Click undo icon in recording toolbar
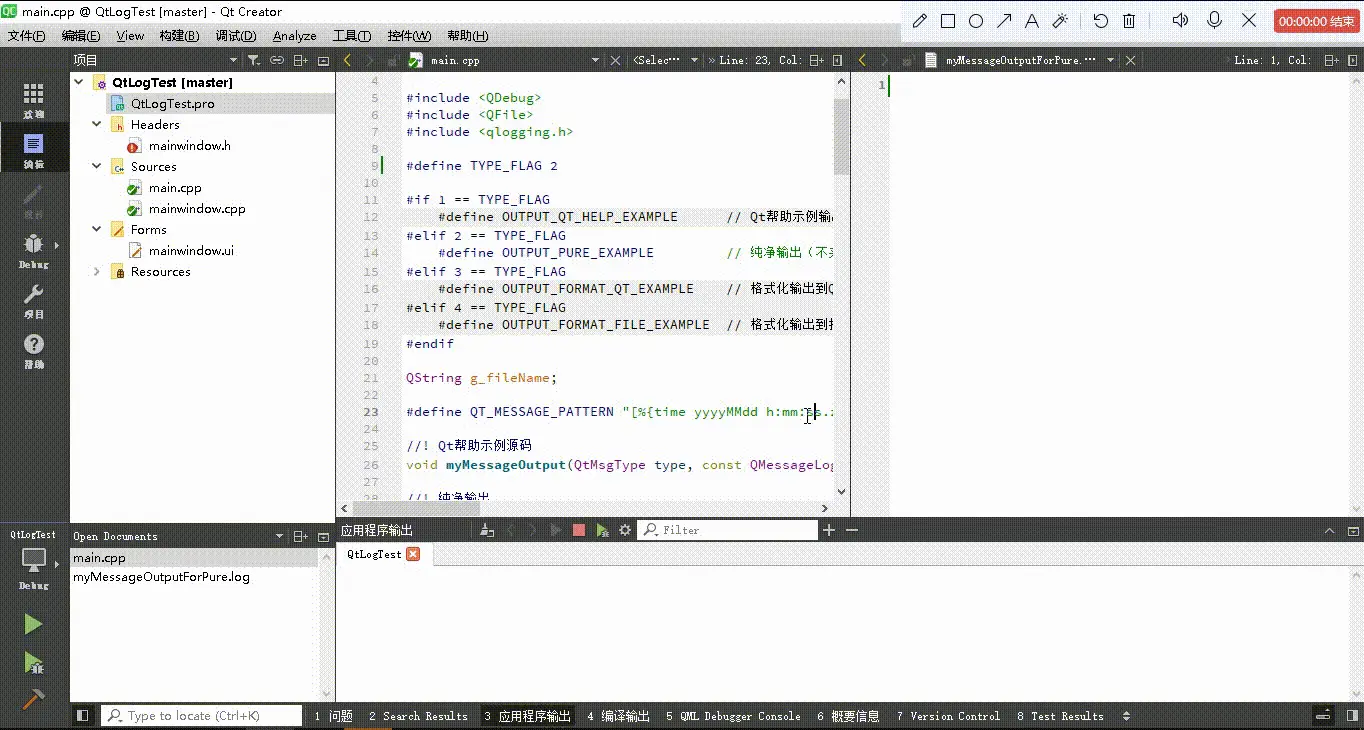The height and width of the screenshot is (730, 1364). tap(1101, 21)
